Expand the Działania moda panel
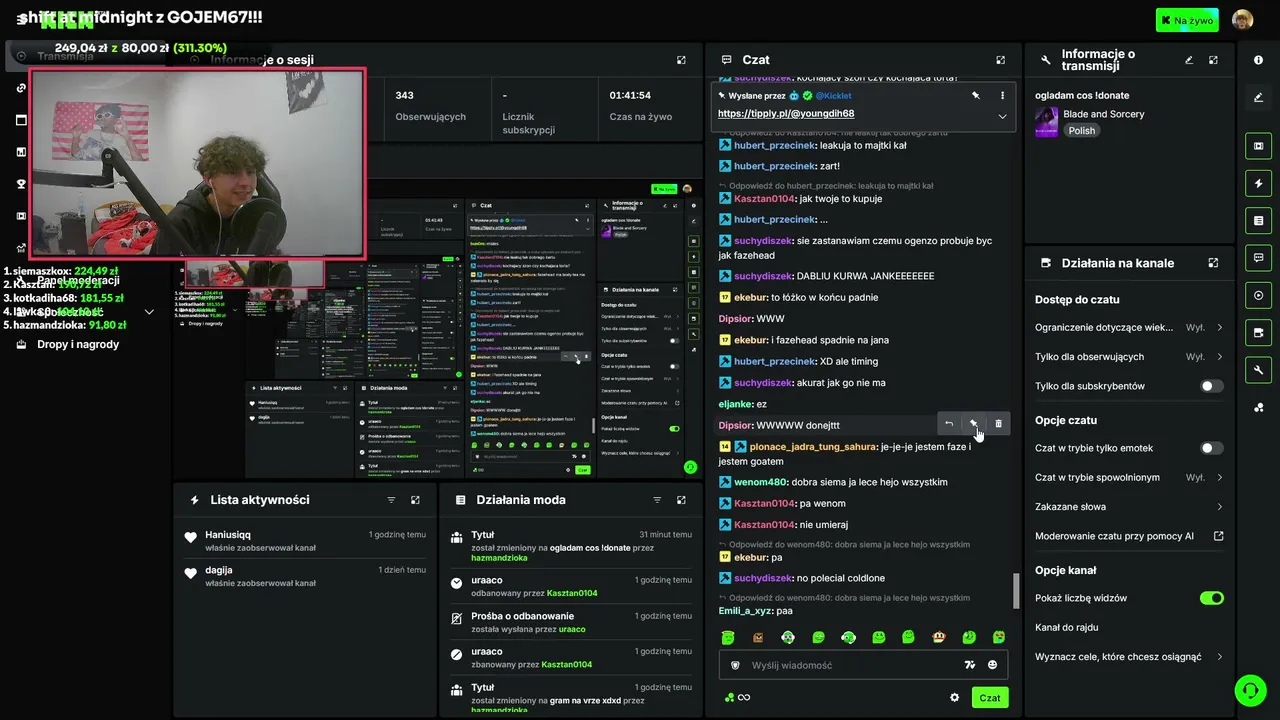 (681, 500)
